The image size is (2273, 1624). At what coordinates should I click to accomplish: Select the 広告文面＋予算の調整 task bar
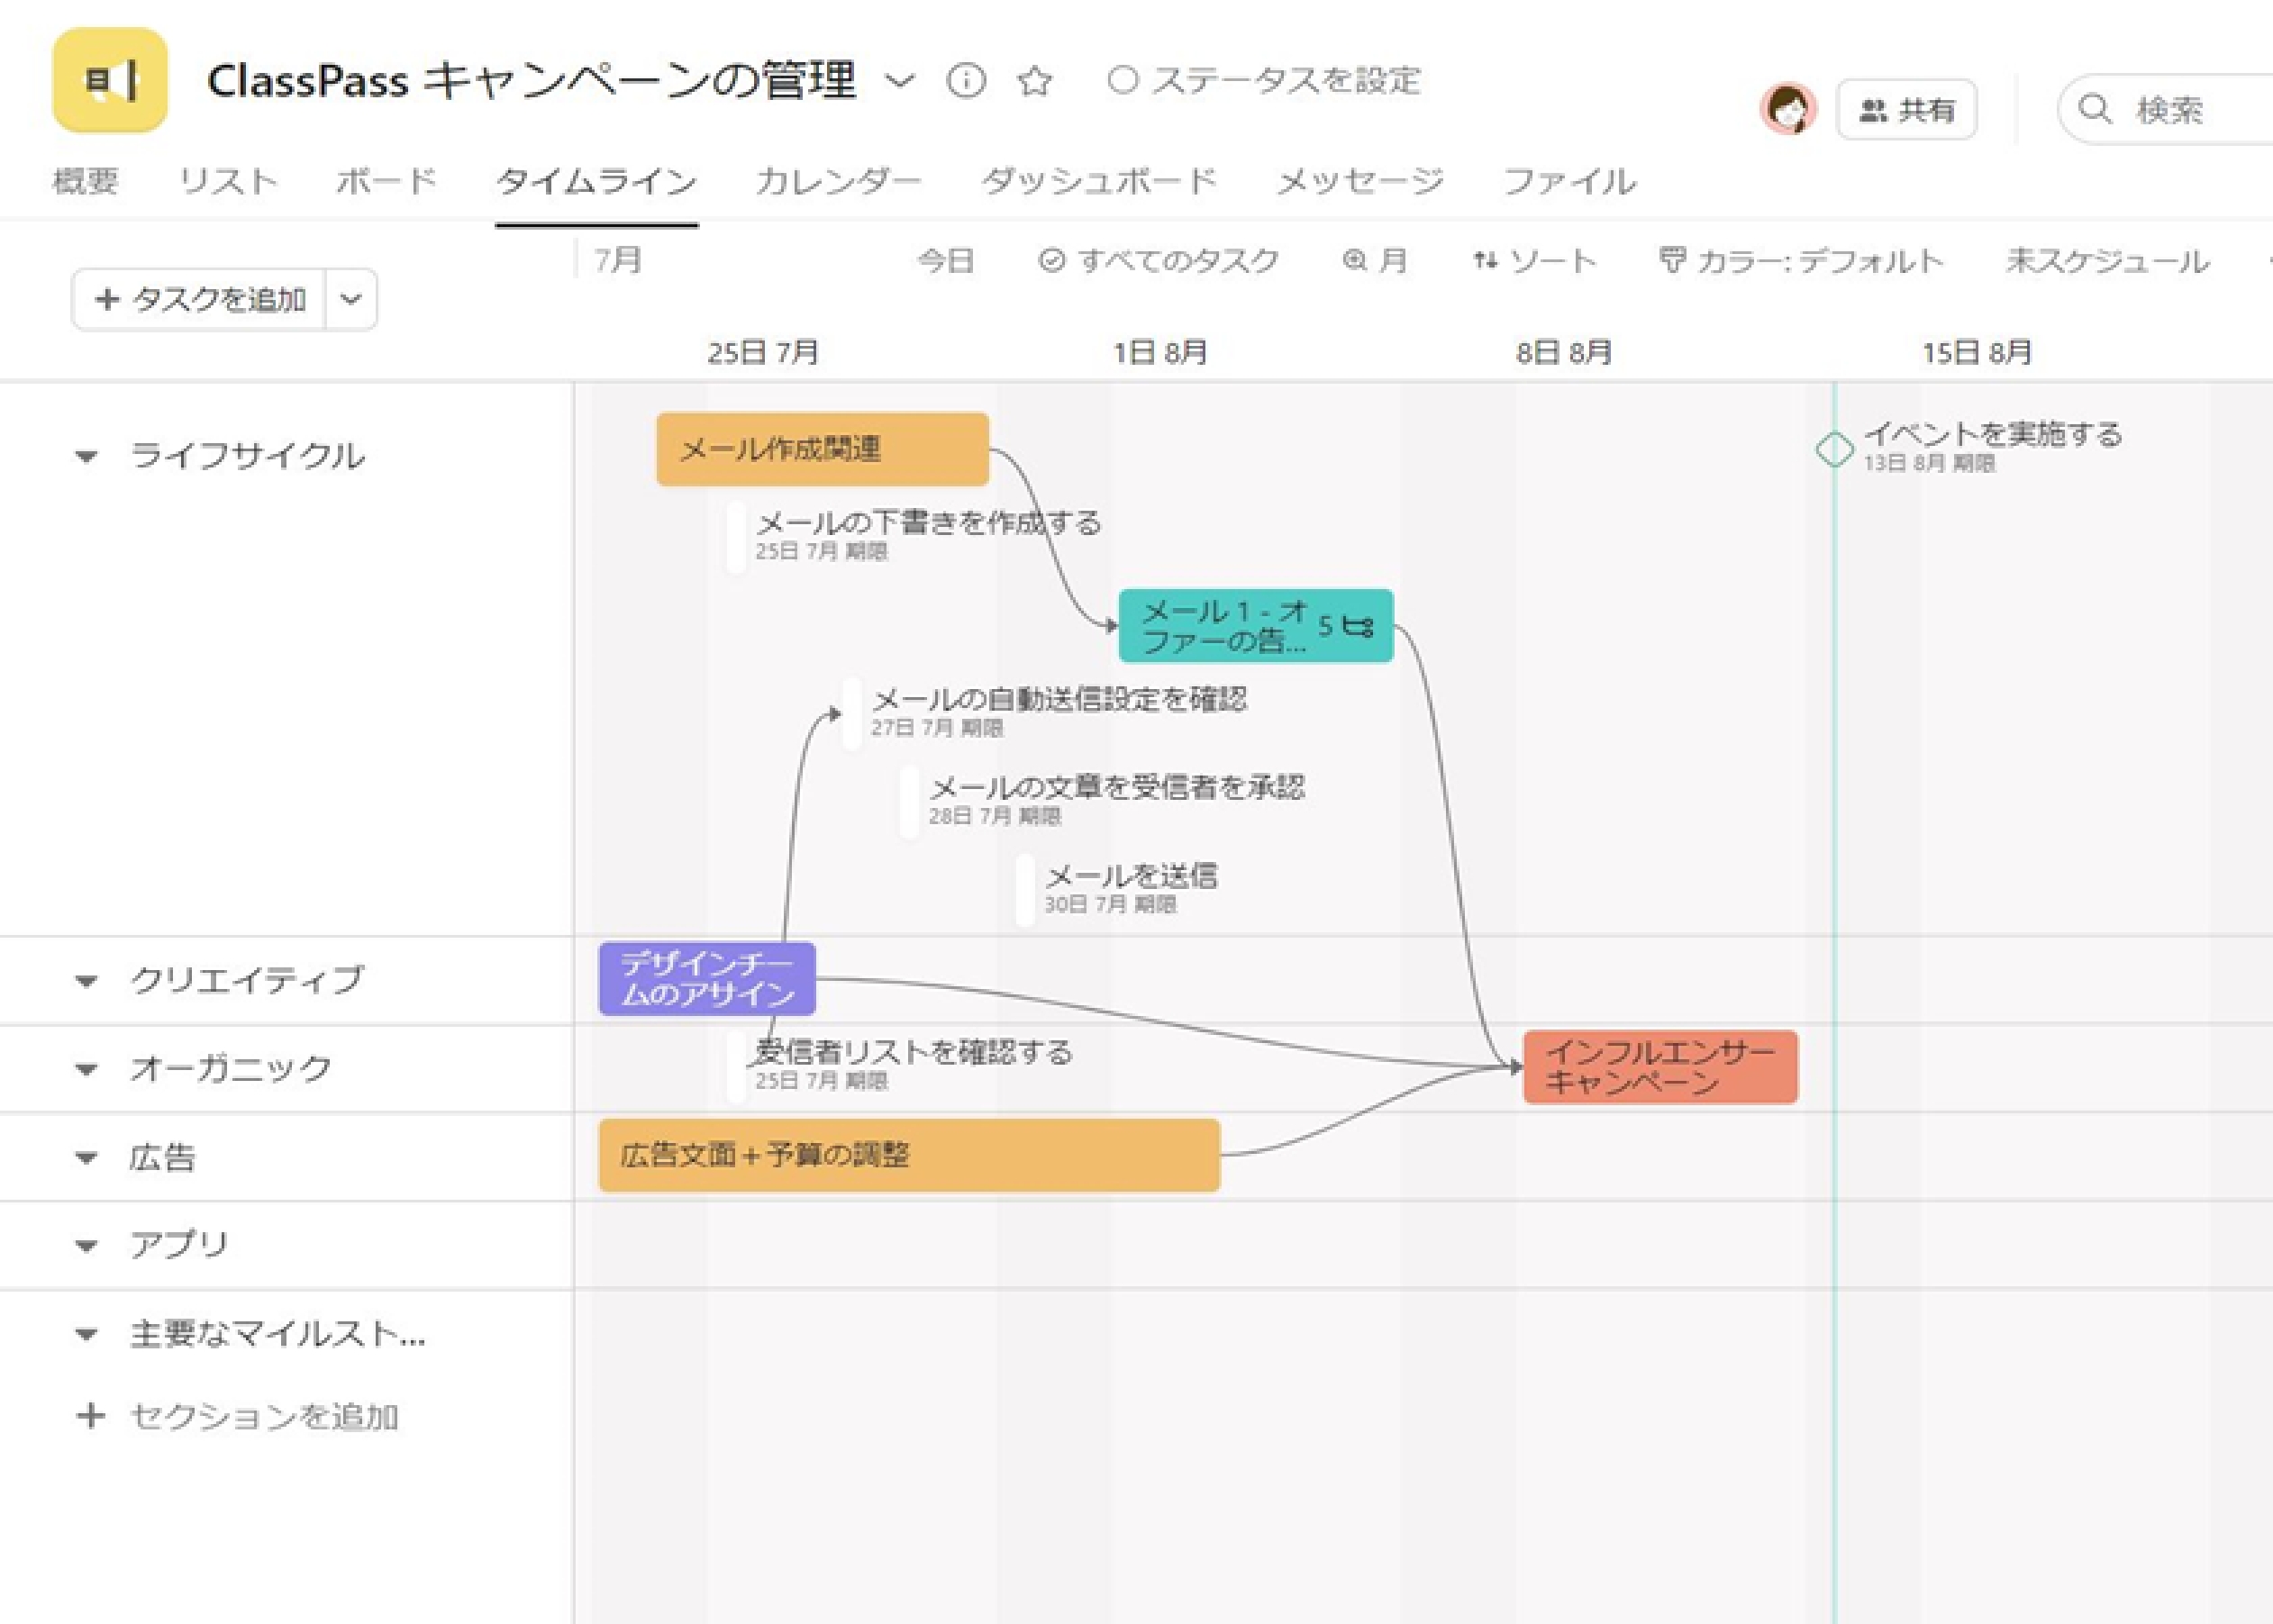pos(909,1155)
